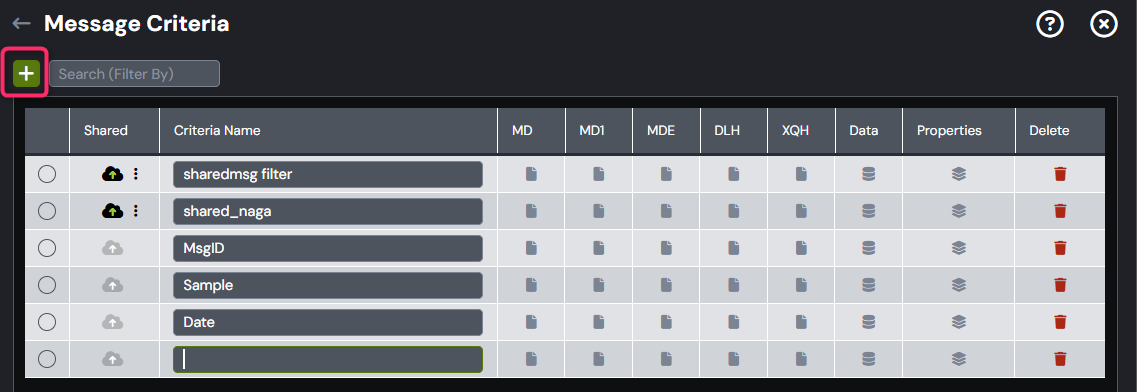Go back using the left arrow

(21, 24)
